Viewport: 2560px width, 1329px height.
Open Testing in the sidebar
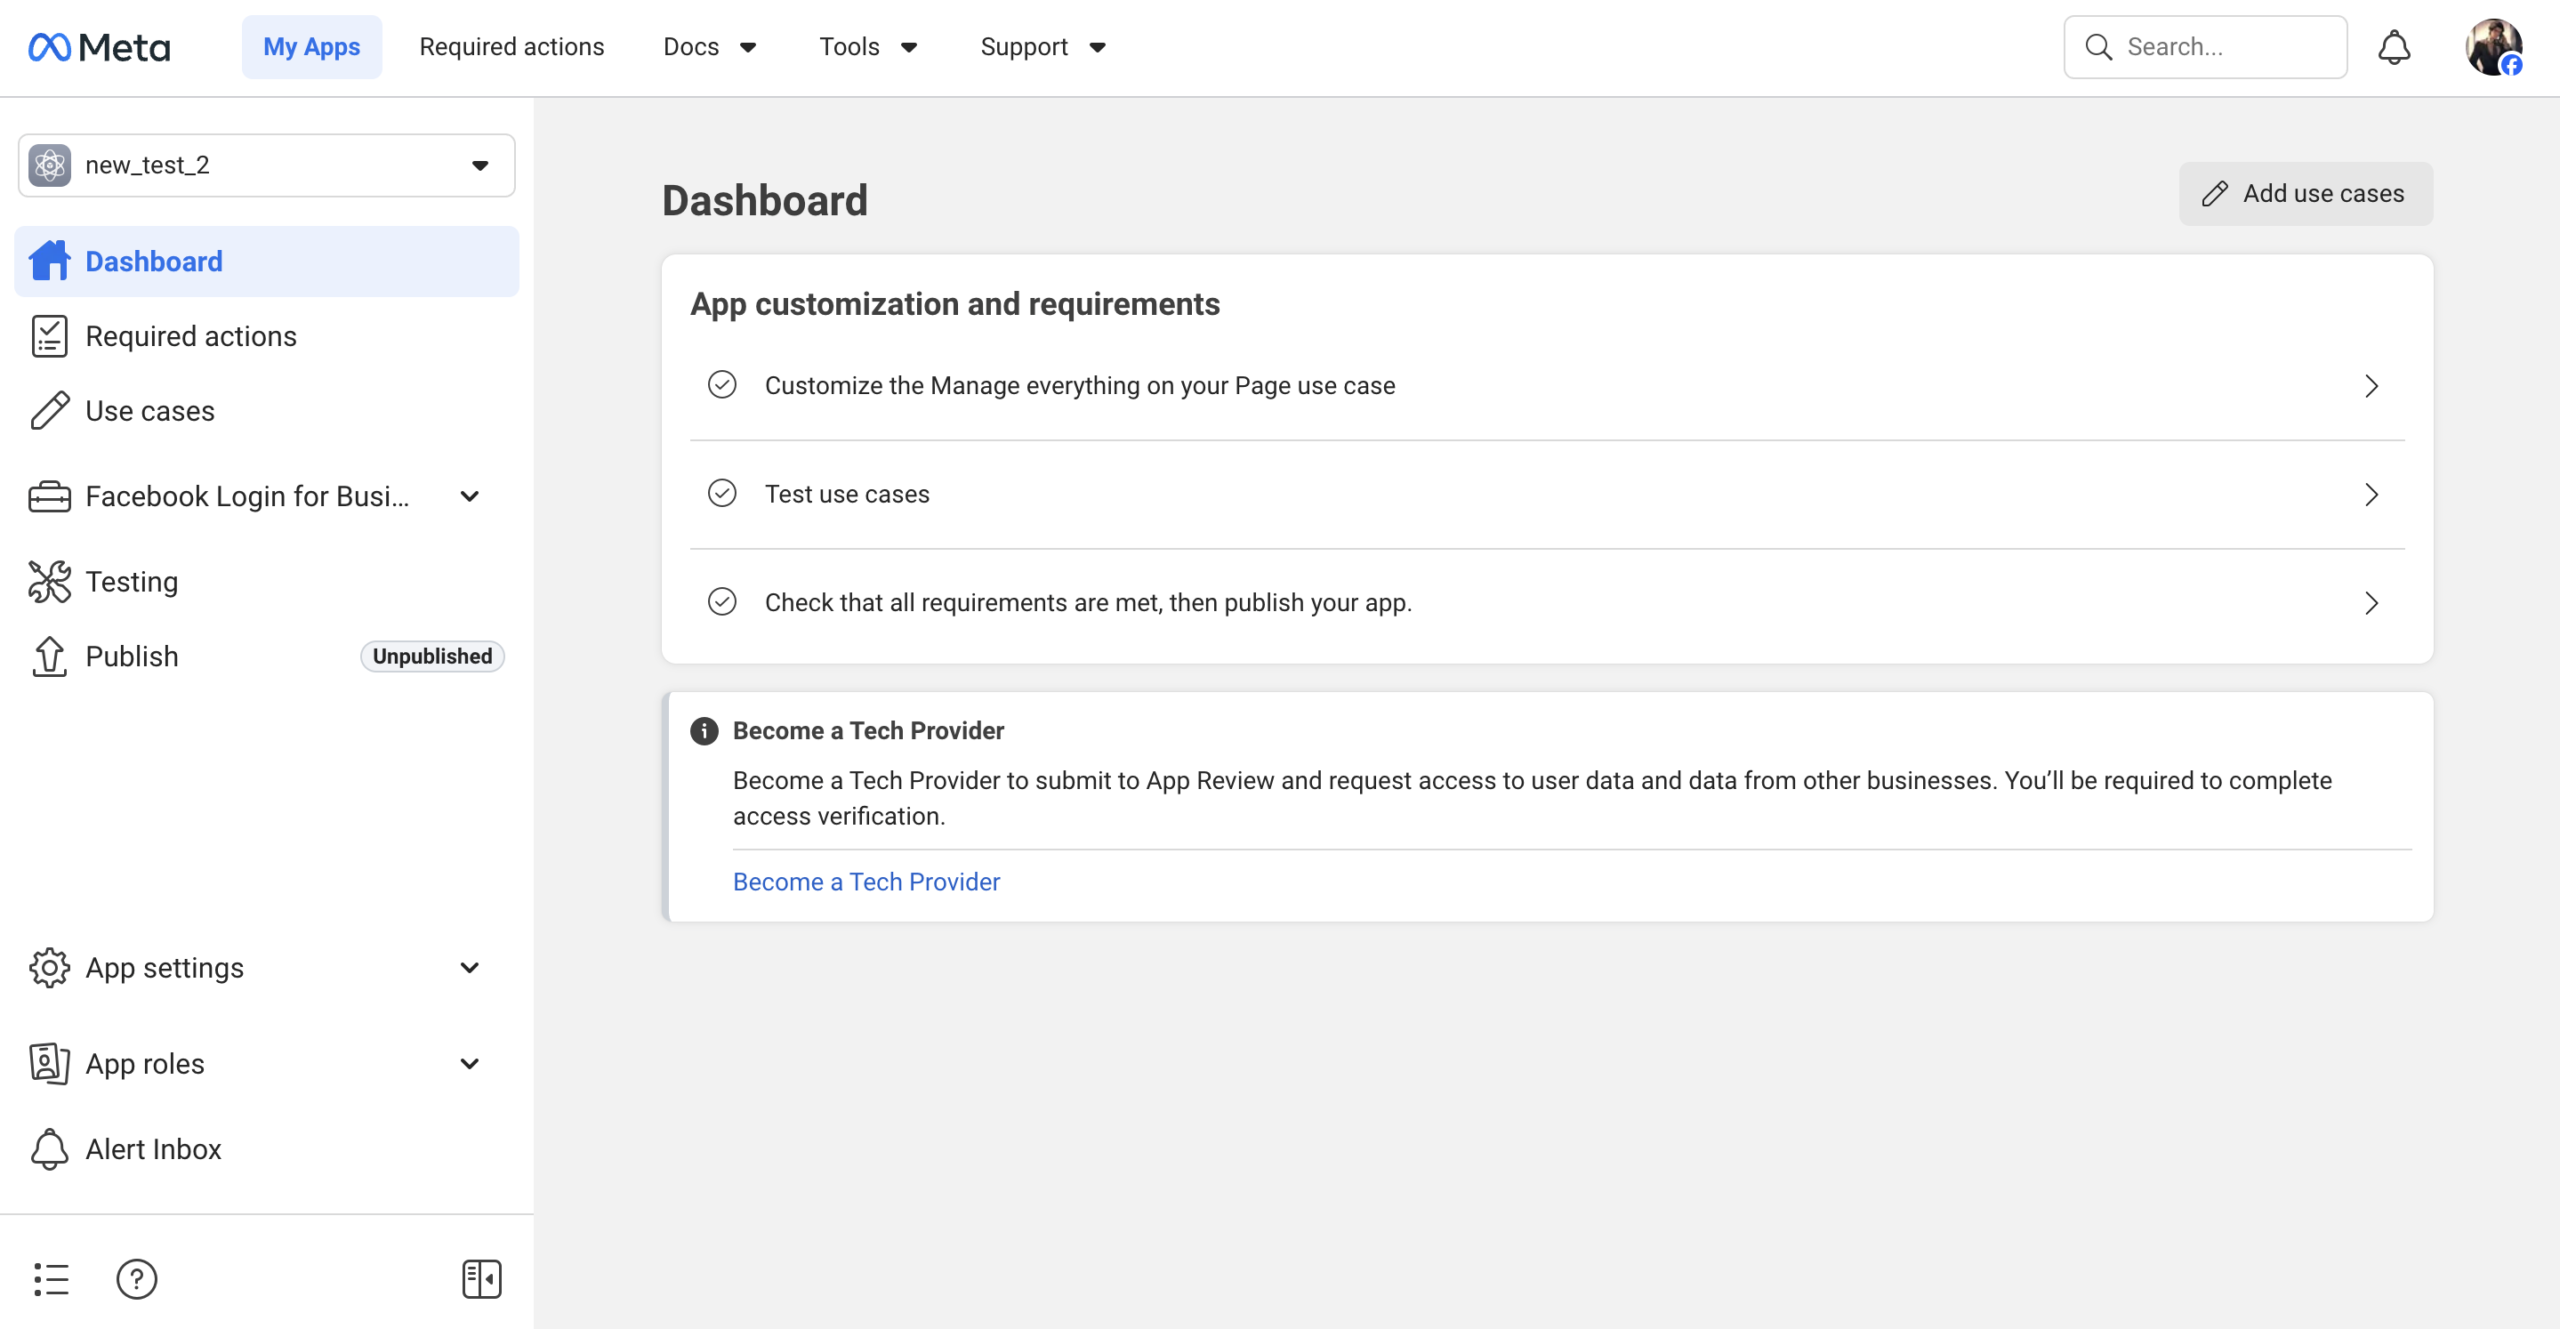pos(266,581)
